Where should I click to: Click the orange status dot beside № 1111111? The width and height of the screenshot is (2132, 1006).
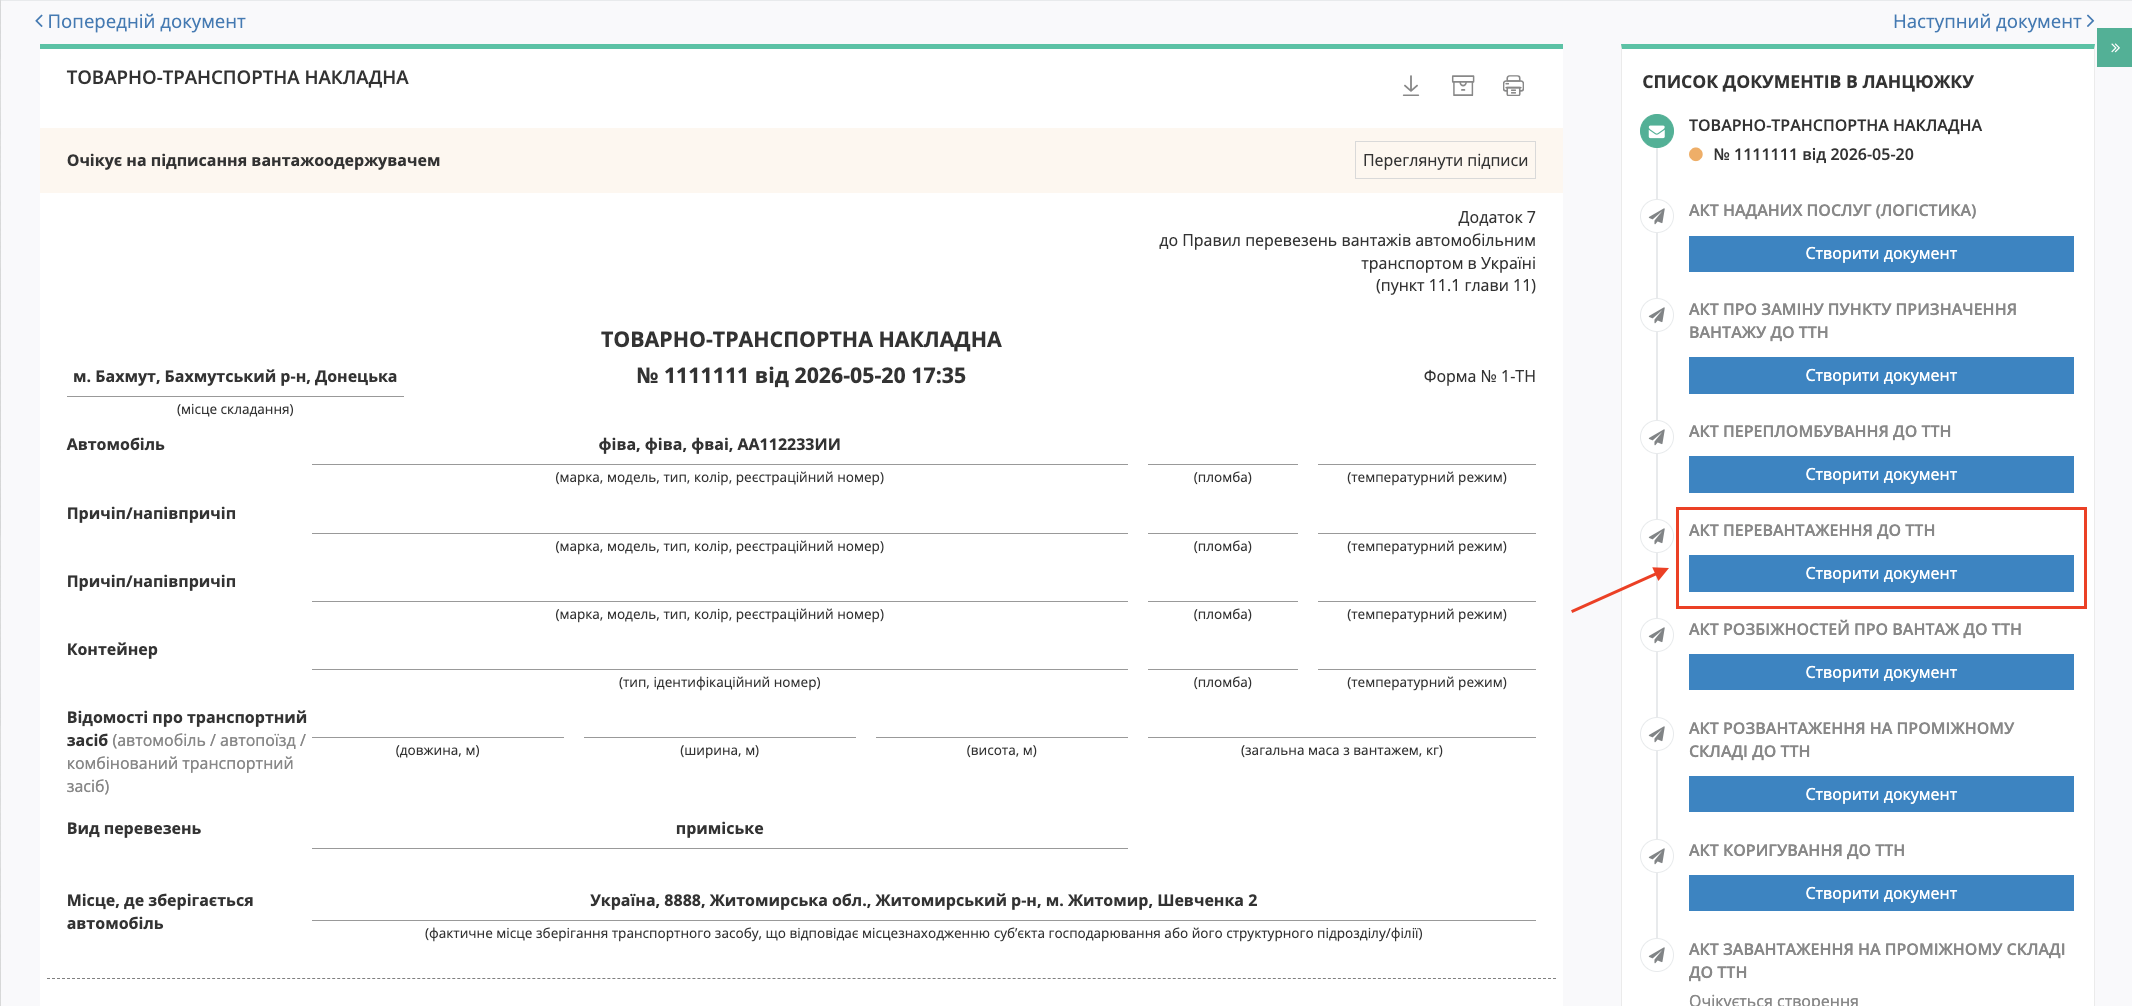pyautogui.click(x=1696, y=155)
